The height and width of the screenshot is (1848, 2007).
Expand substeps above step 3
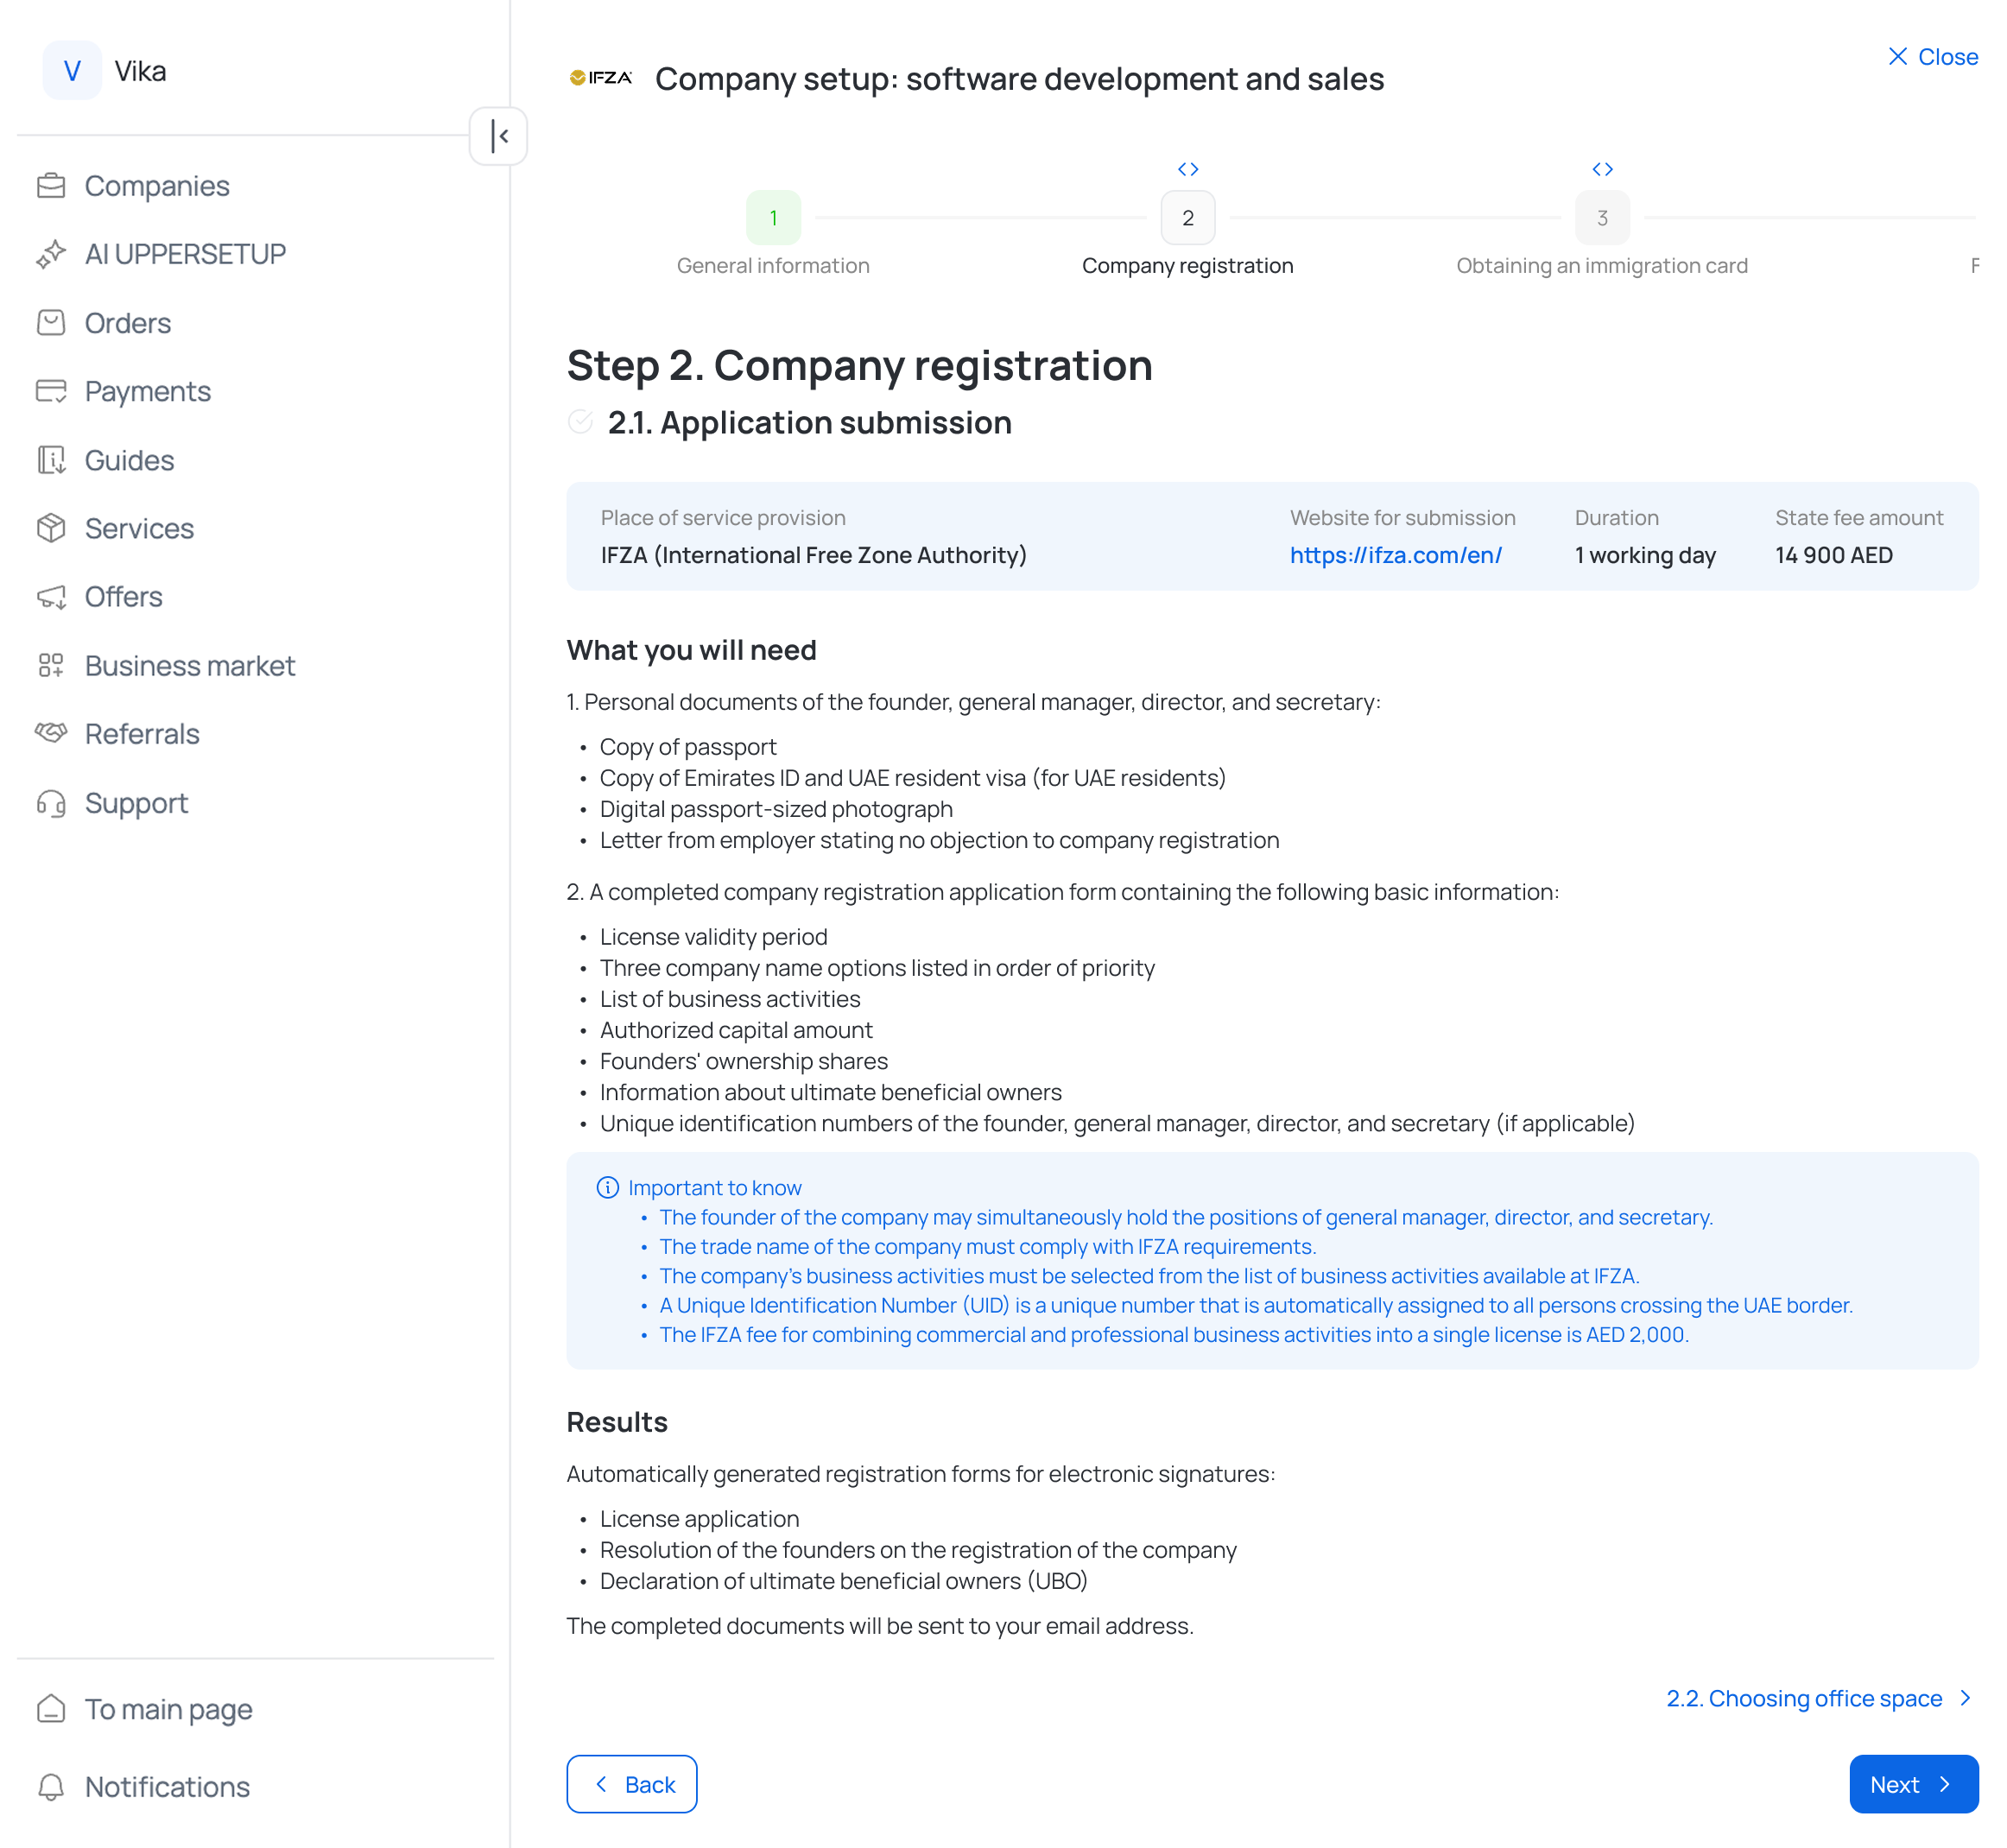click(1602, 169)
